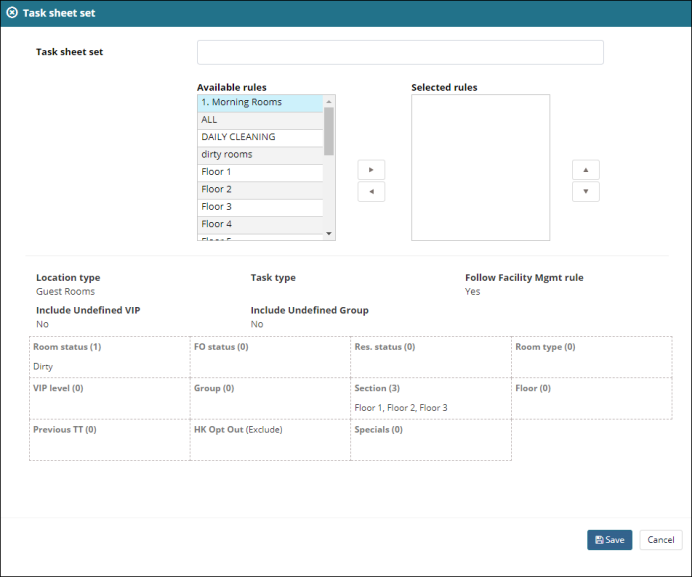The height and width of the screenshot is (577, 692).
Task: Move selected rule down with arrow
Action: pos(585,192)
